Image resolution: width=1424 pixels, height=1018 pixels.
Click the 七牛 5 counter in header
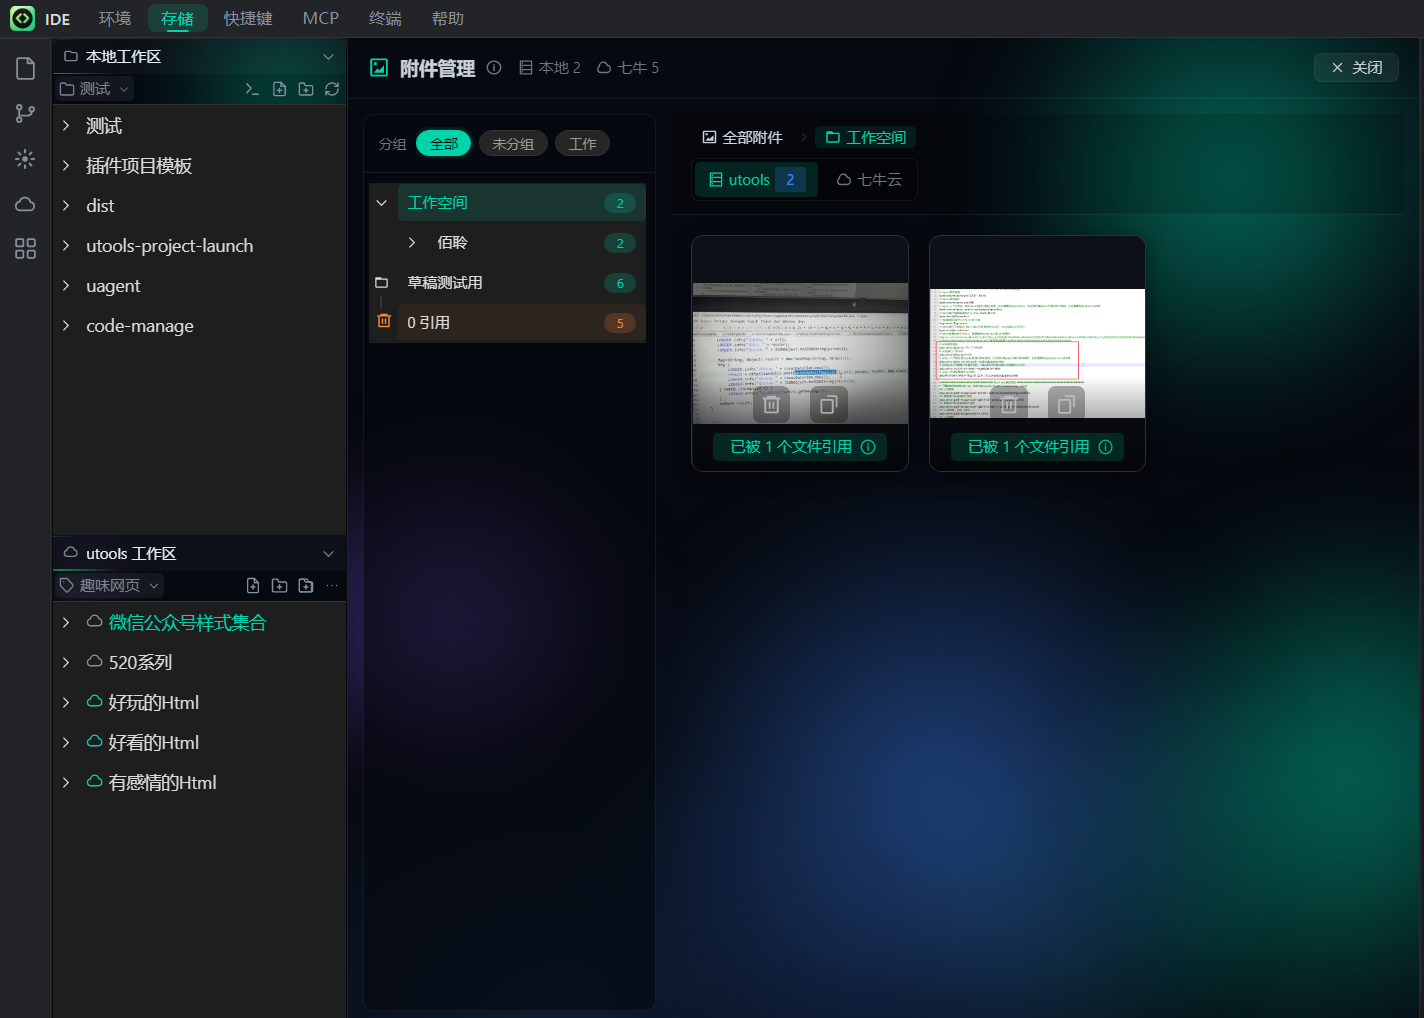(x=628, y=68)
